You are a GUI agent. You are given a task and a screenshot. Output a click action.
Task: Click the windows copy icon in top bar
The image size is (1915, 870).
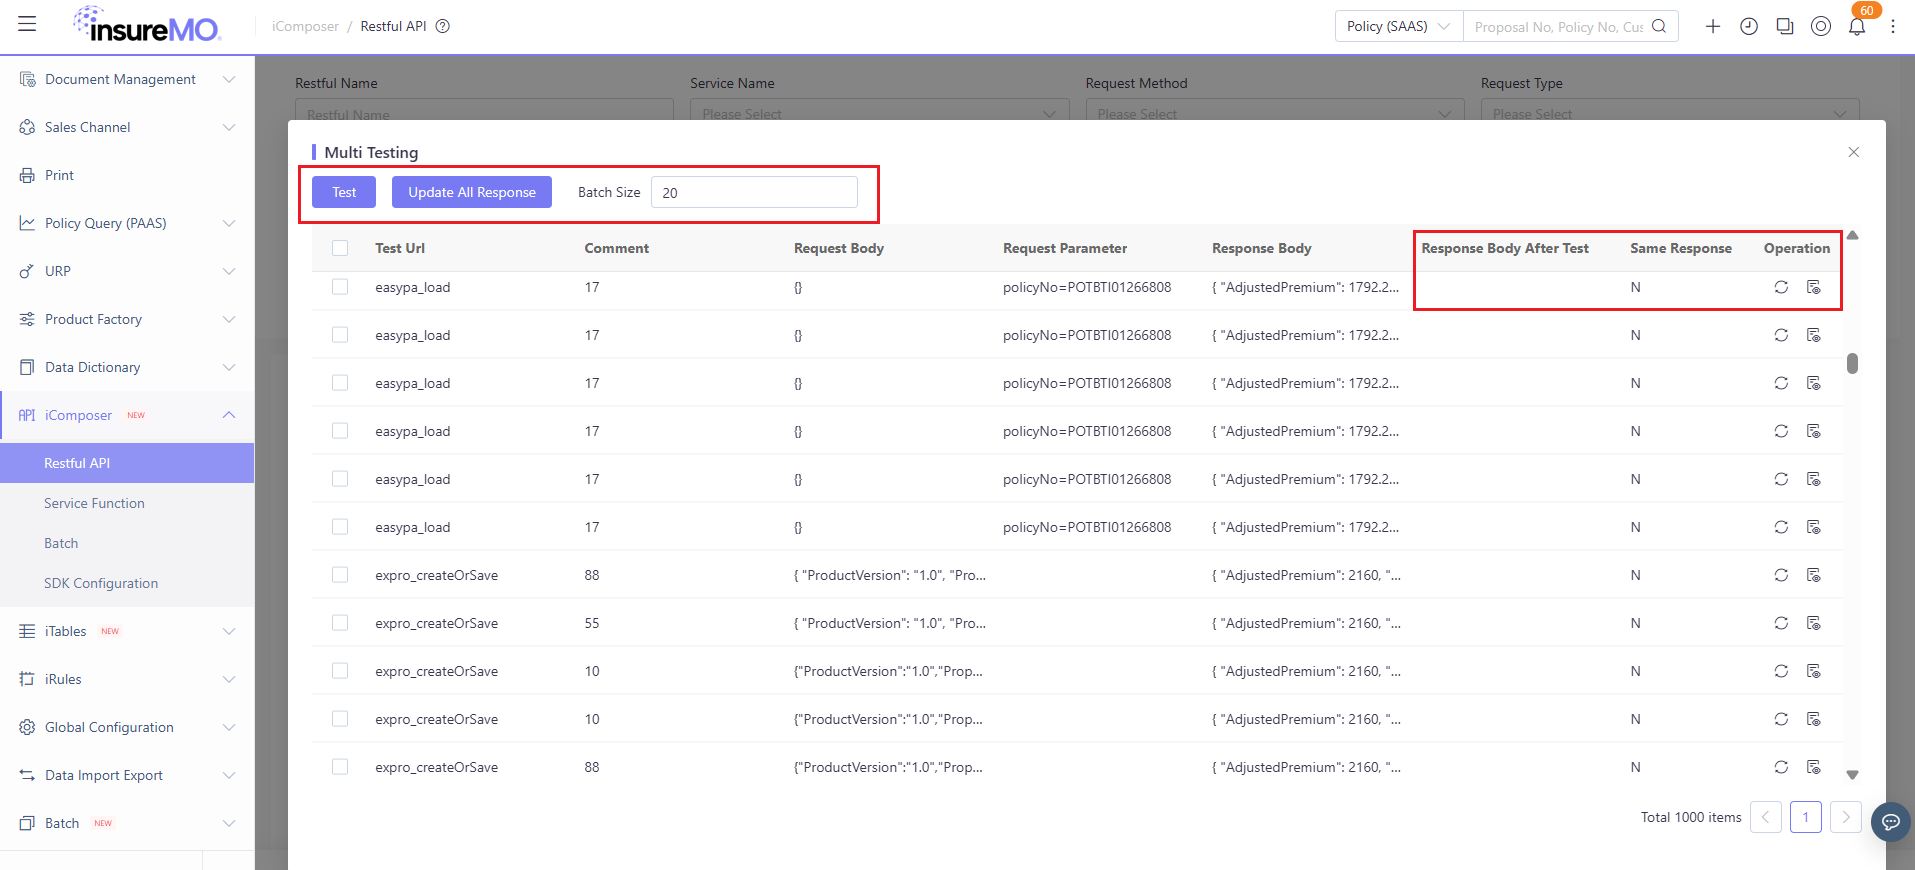click(x=1785, y=26)
